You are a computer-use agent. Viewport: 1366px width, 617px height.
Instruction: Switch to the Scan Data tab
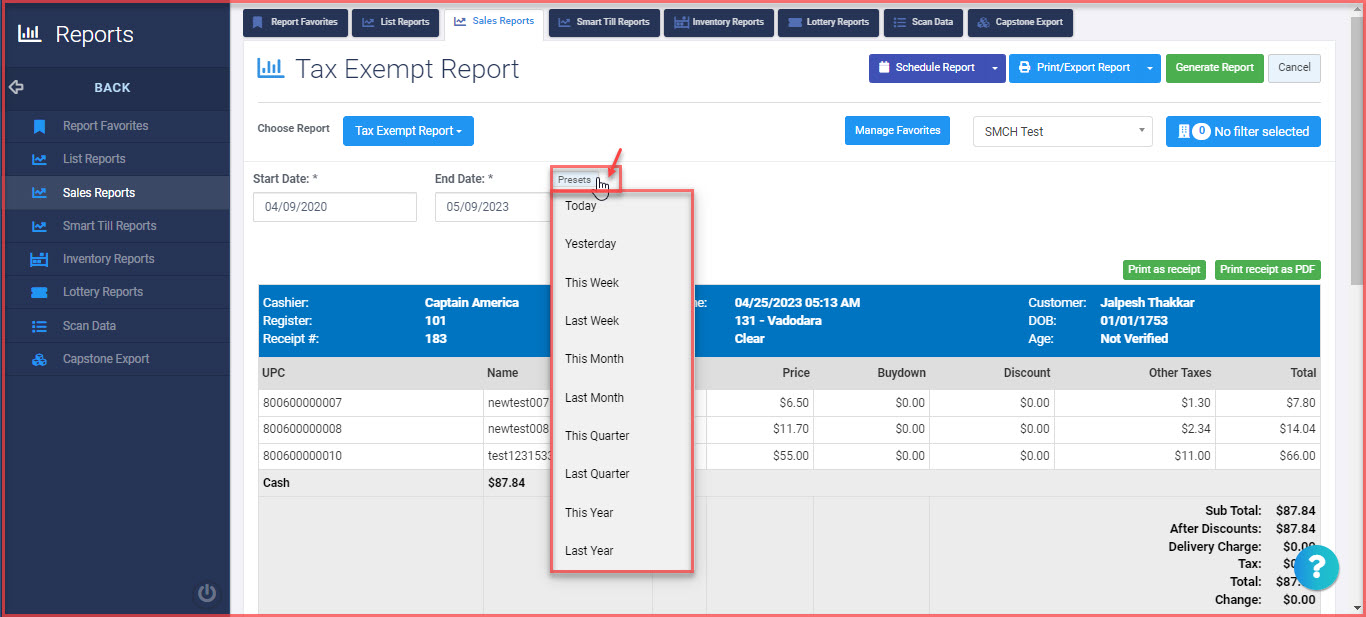point(924,22)
